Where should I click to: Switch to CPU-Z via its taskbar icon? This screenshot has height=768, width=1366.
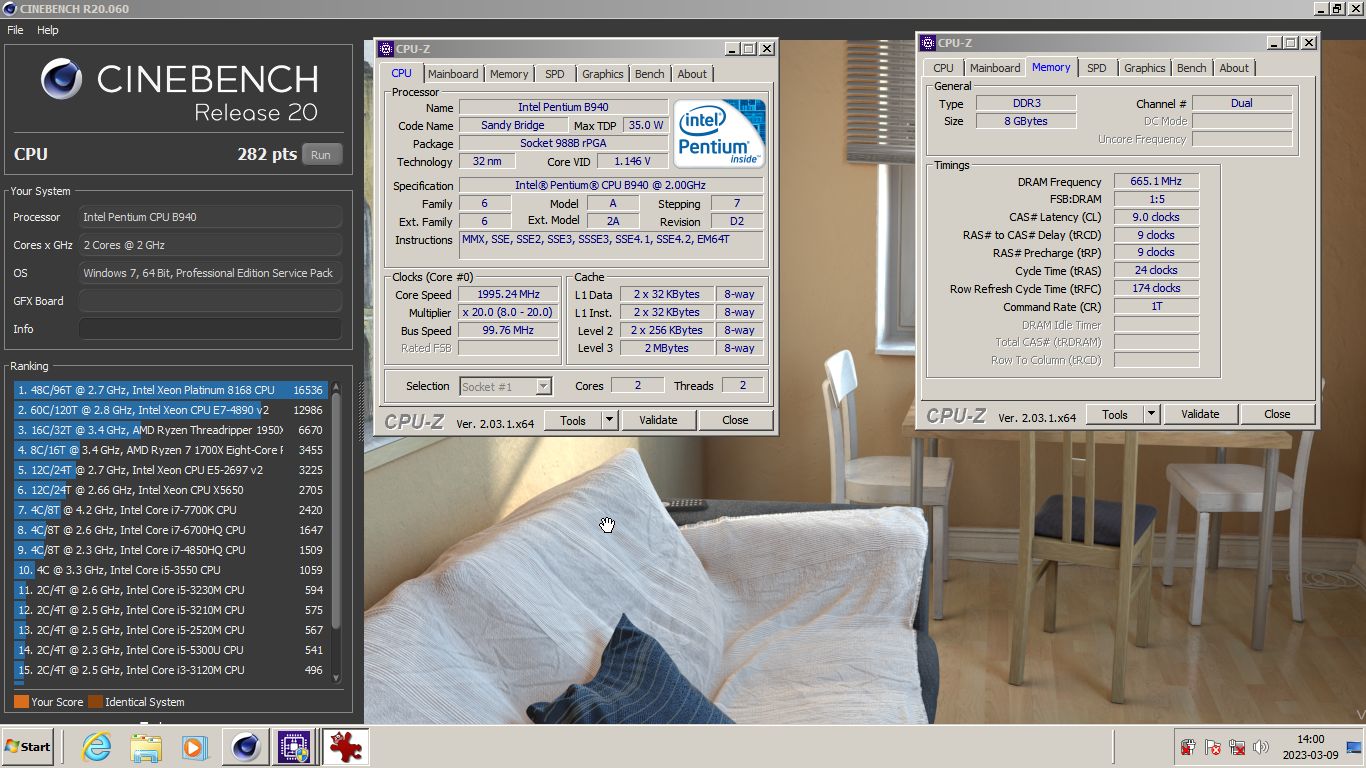point(294,747)
